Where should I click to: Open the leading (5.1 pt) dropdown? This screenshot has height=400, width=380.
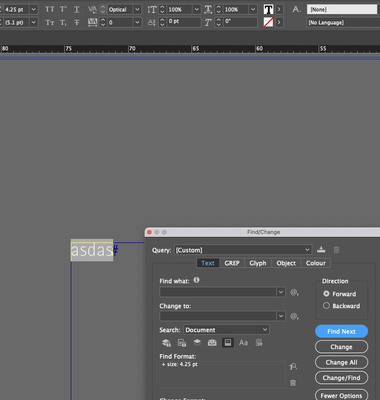point(34,23)
